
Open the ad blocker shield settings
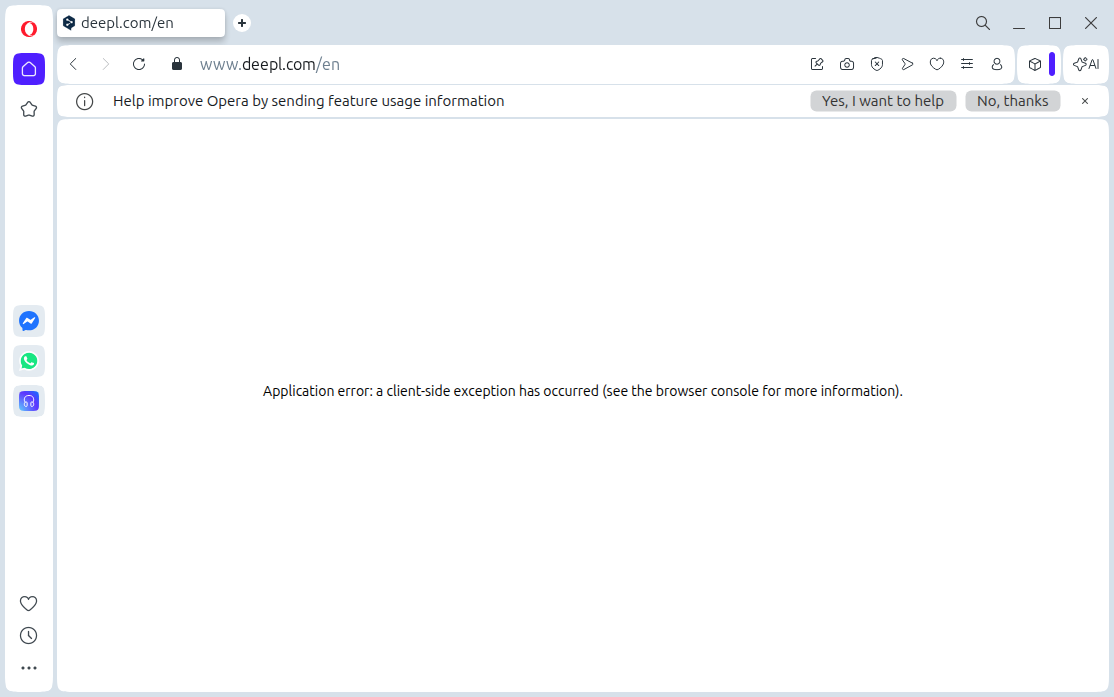(x=877, y=64)
